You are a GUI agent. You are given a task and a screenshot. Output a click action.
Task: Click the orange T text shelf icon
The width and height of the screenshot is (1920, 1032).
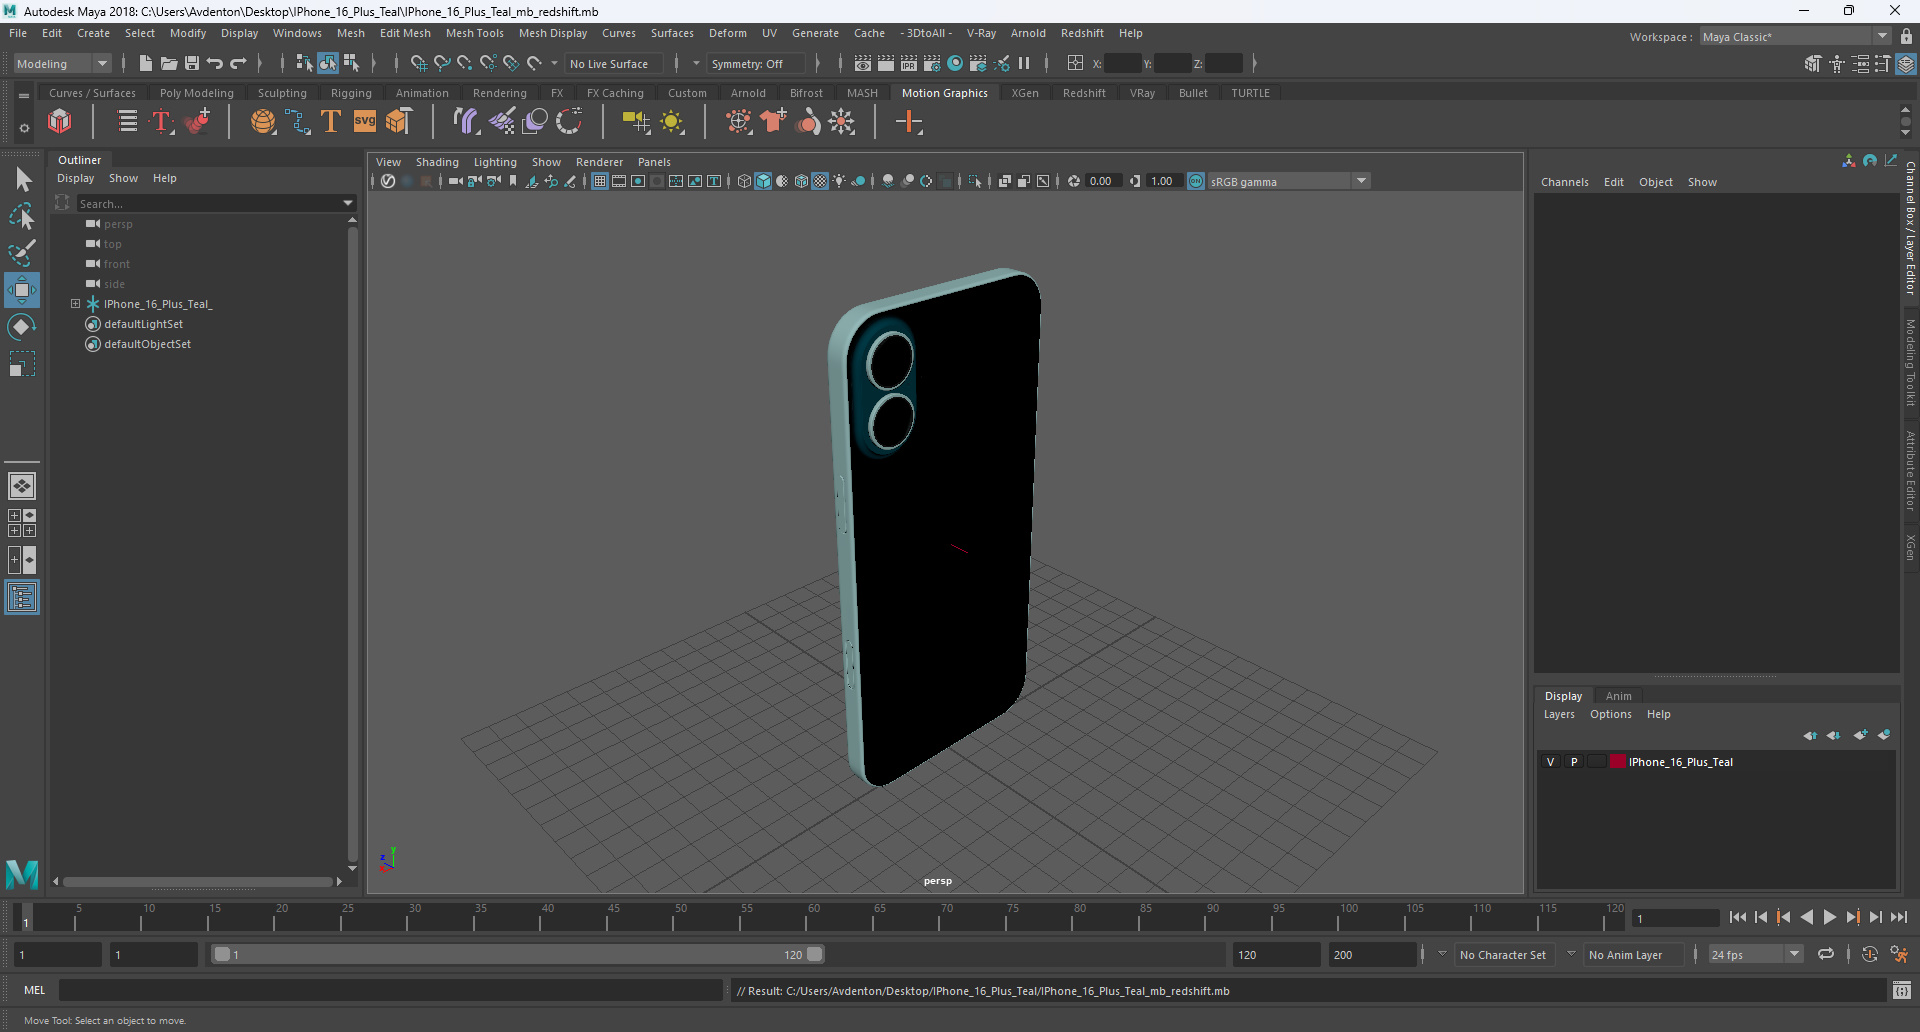(331, 122)
